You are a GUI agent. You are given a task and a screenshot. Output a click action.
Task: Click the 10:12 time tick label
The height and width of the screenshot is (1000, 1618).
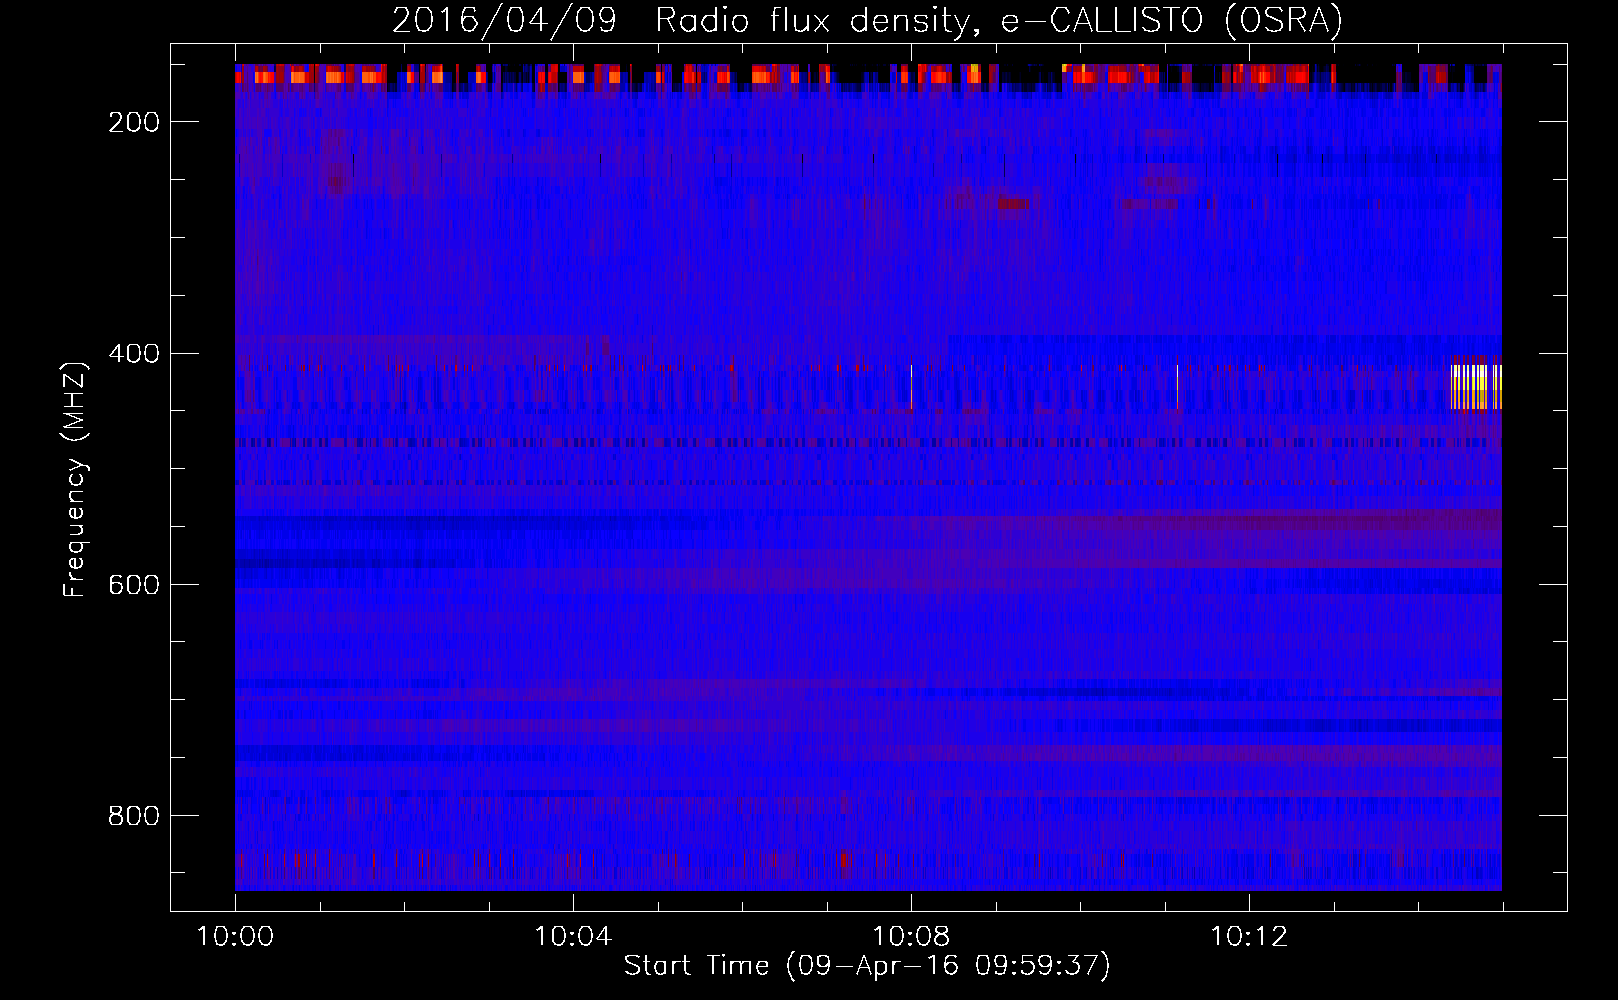(x=1249, y=937)
